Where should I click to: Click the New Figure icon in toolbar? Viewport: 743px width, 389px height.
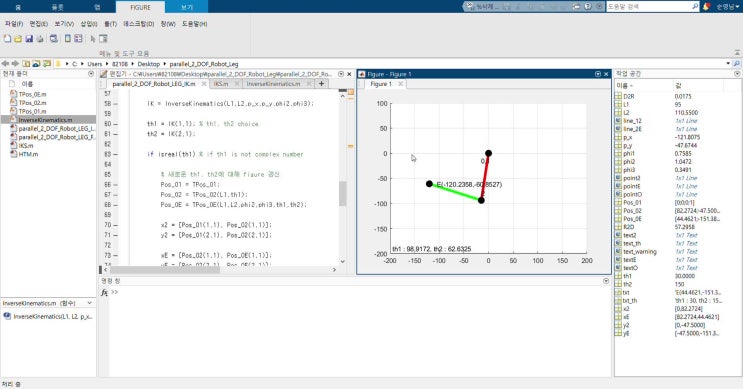click(x=7, y=39)
